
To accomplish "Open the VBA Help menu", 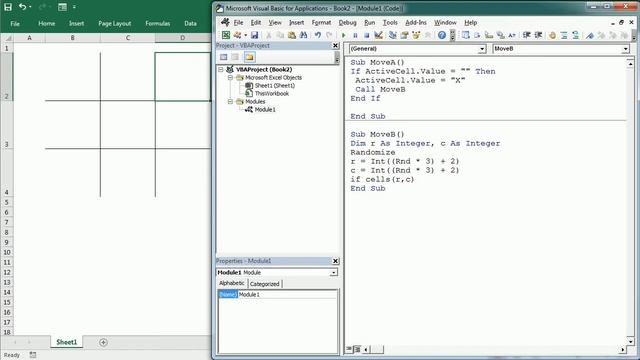I will [471, 23].
